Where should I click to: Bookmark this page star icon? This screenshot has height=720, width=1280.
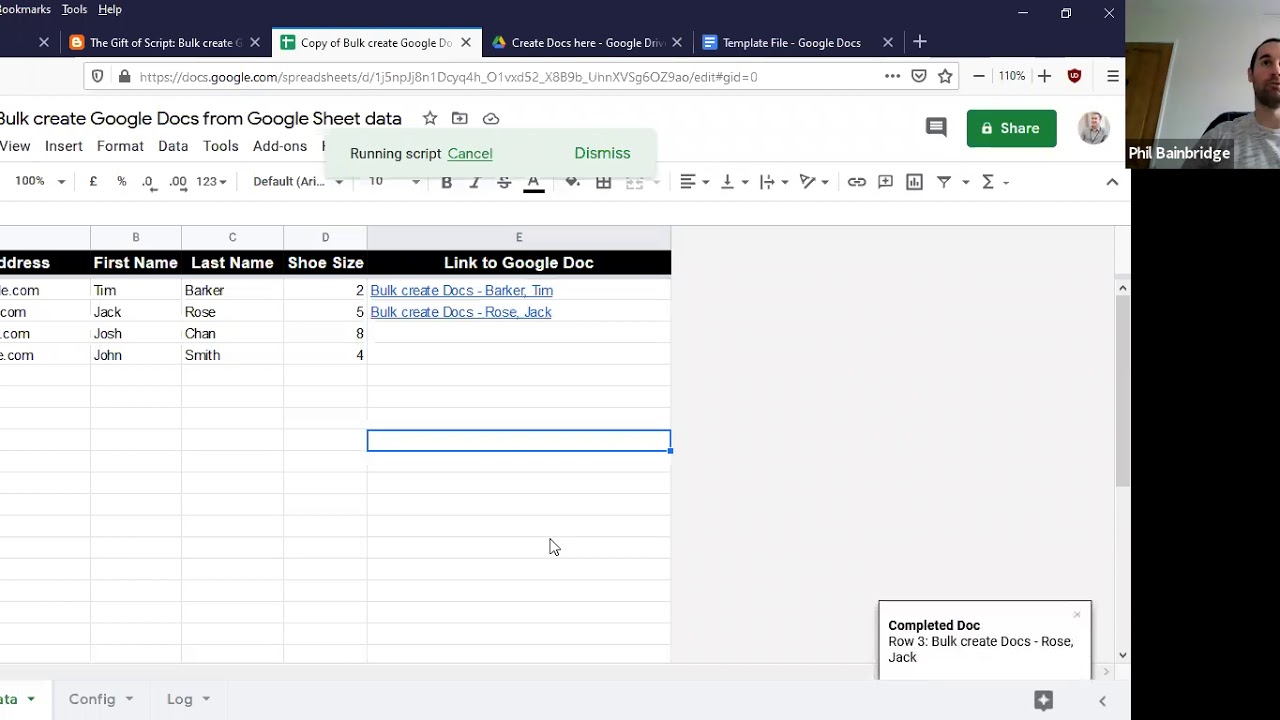coord(945,76)
